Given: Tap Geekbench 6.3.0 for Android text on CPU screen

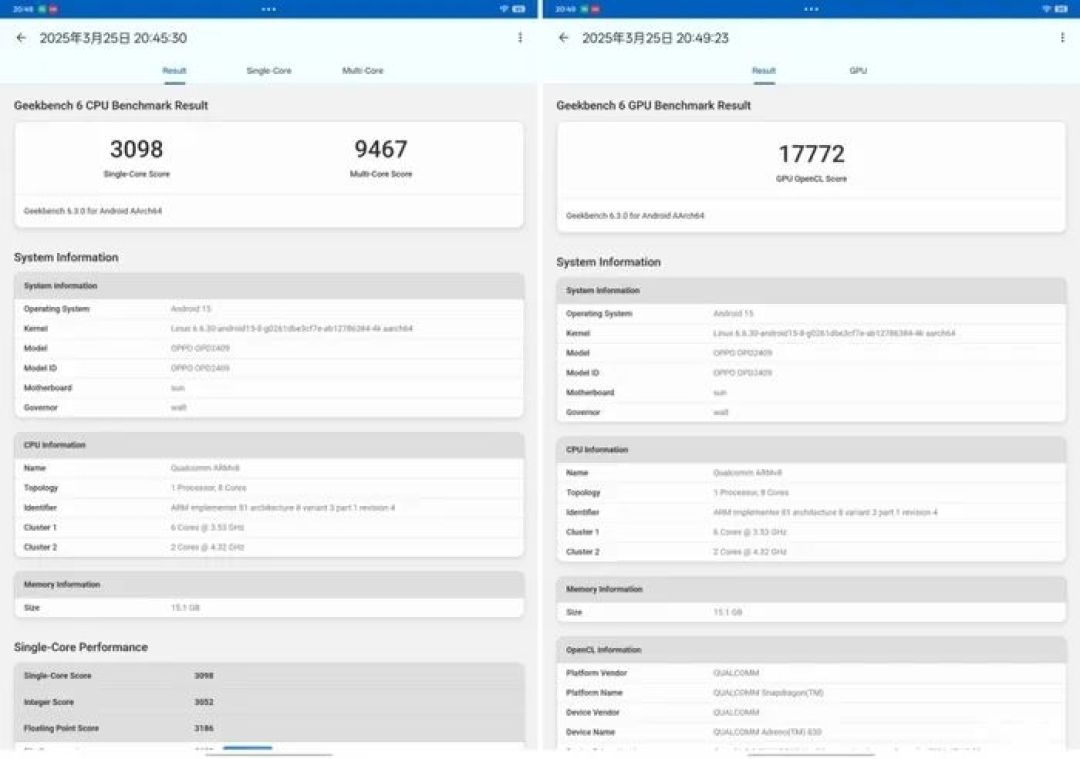Looking at the screenshot, I should coord(93,211).
